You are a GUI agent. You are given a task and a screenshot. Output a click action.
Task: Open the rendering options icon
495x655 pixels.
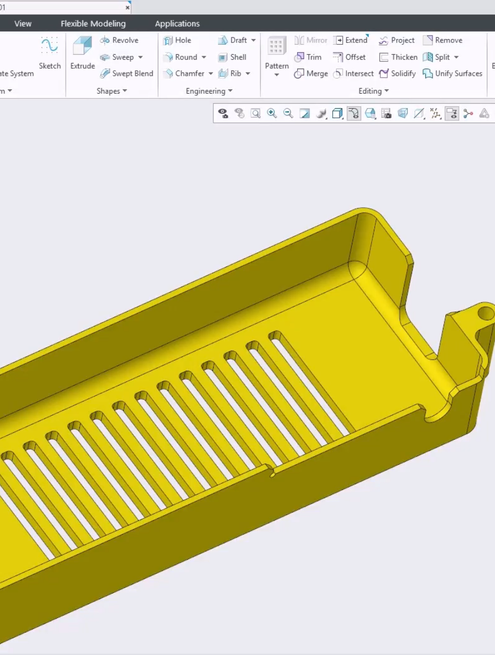point(321,113)
